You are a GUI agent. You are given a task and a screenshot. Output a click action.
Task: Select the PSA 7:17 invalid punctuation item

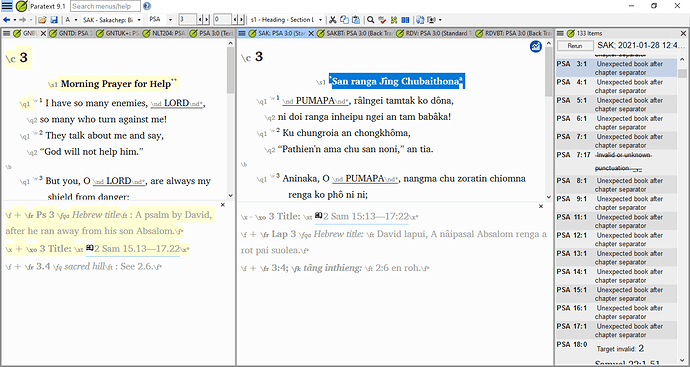pos(616,161)
